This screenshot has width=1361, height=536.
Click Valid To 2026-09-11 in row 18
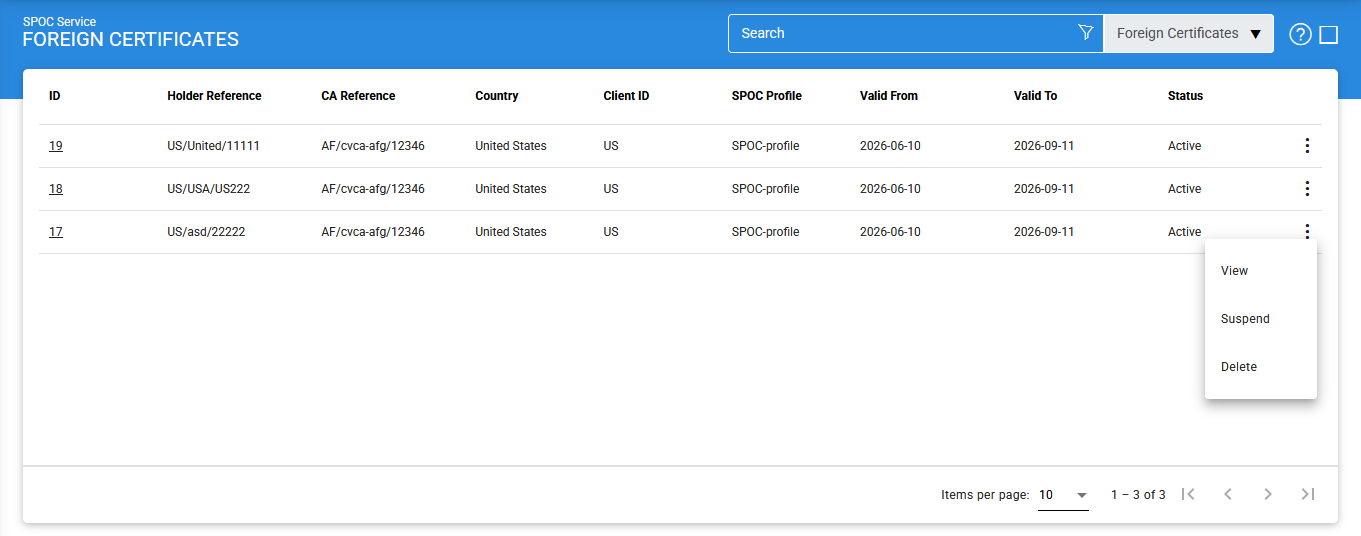1044,189
